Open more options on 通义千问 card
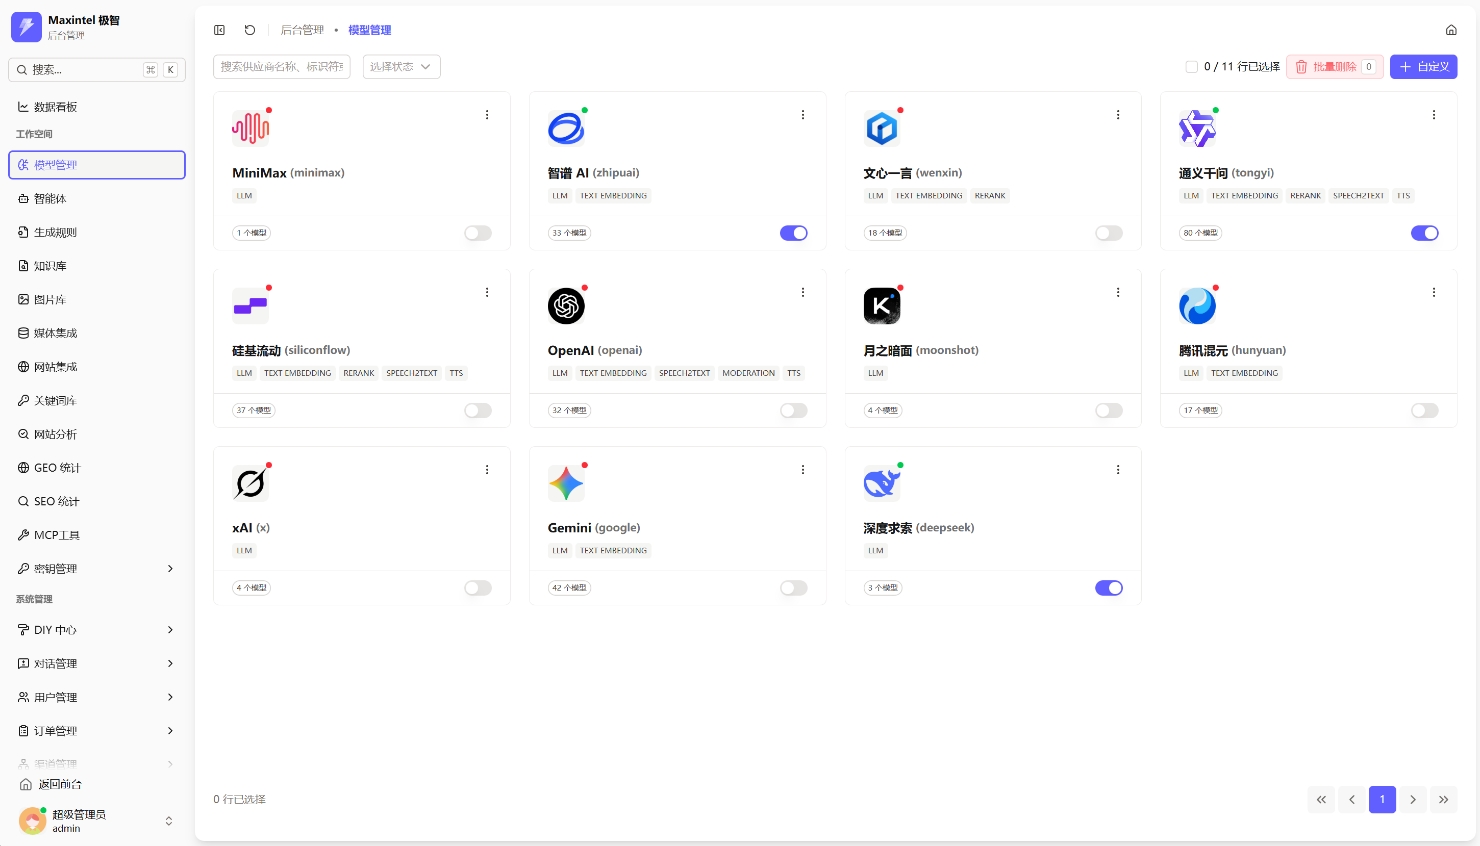The height and width of the screenshot is (846, 1480). click(x=1434, y=115)
